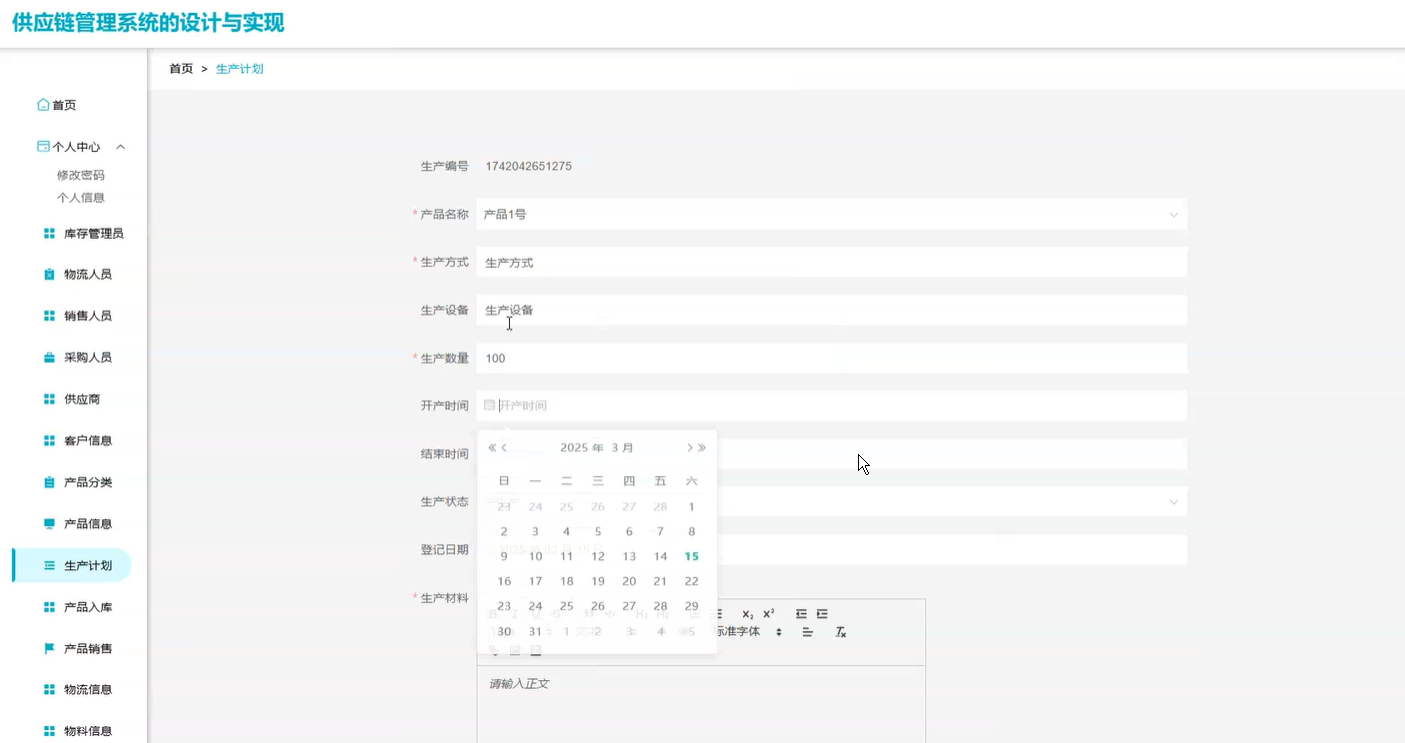
Task: Go to previous month in calendar
Action: click(x=504, y=448)
